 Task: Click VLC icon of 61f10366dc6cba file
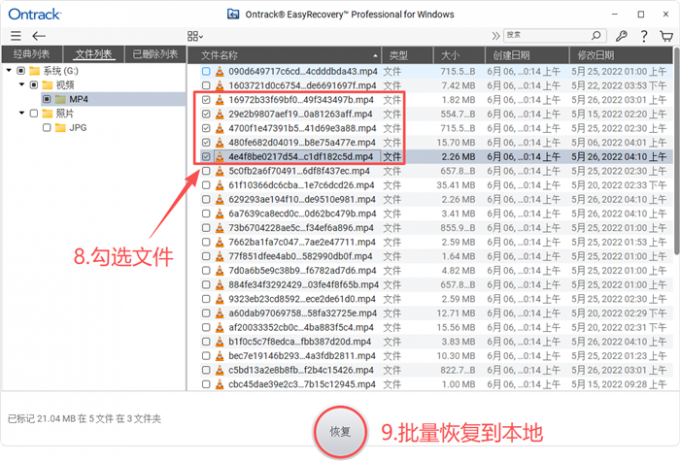click(x=220, y=185)
